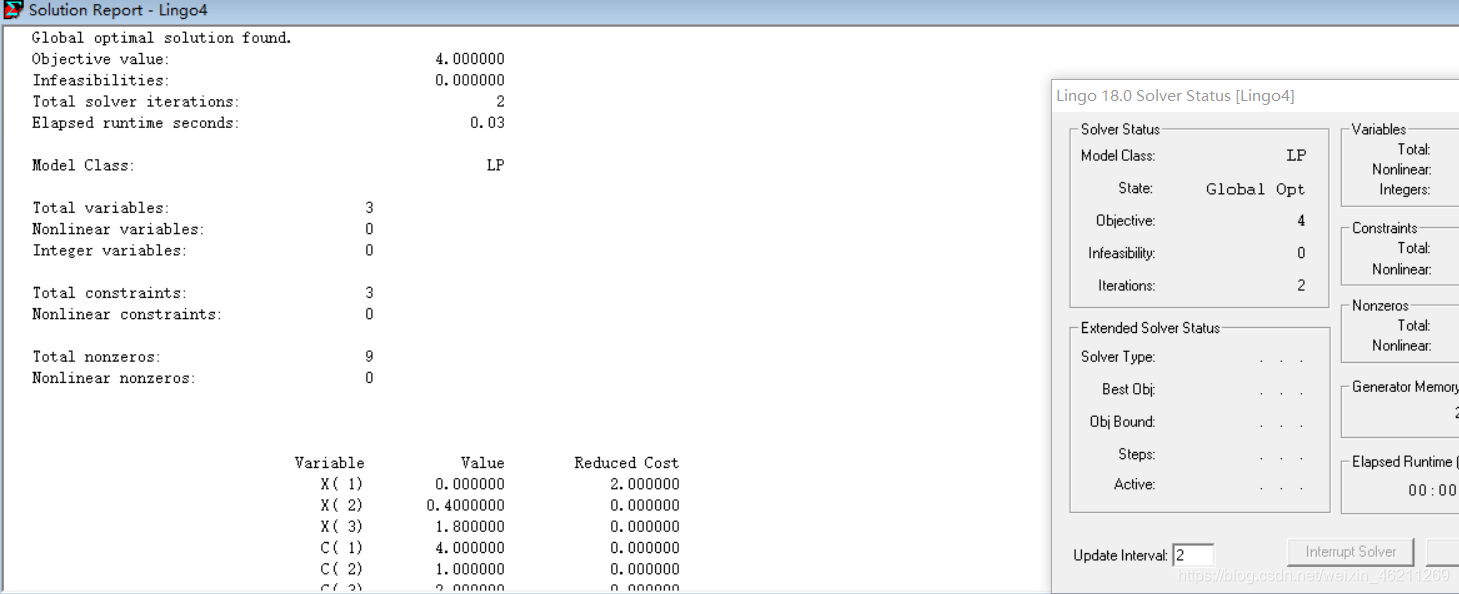
Task: Select the X( 2) variable row name
Action: click(342, 506)
